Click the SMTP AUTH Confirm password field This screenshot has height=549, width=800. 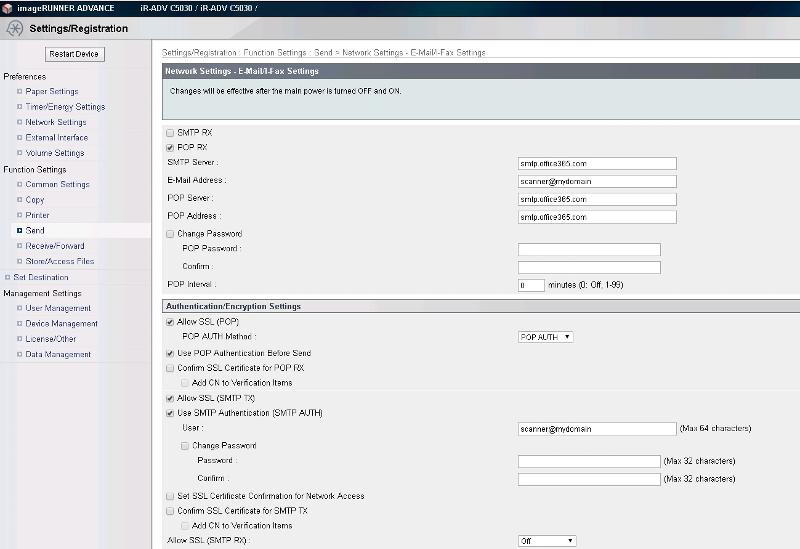pos(589,479)
